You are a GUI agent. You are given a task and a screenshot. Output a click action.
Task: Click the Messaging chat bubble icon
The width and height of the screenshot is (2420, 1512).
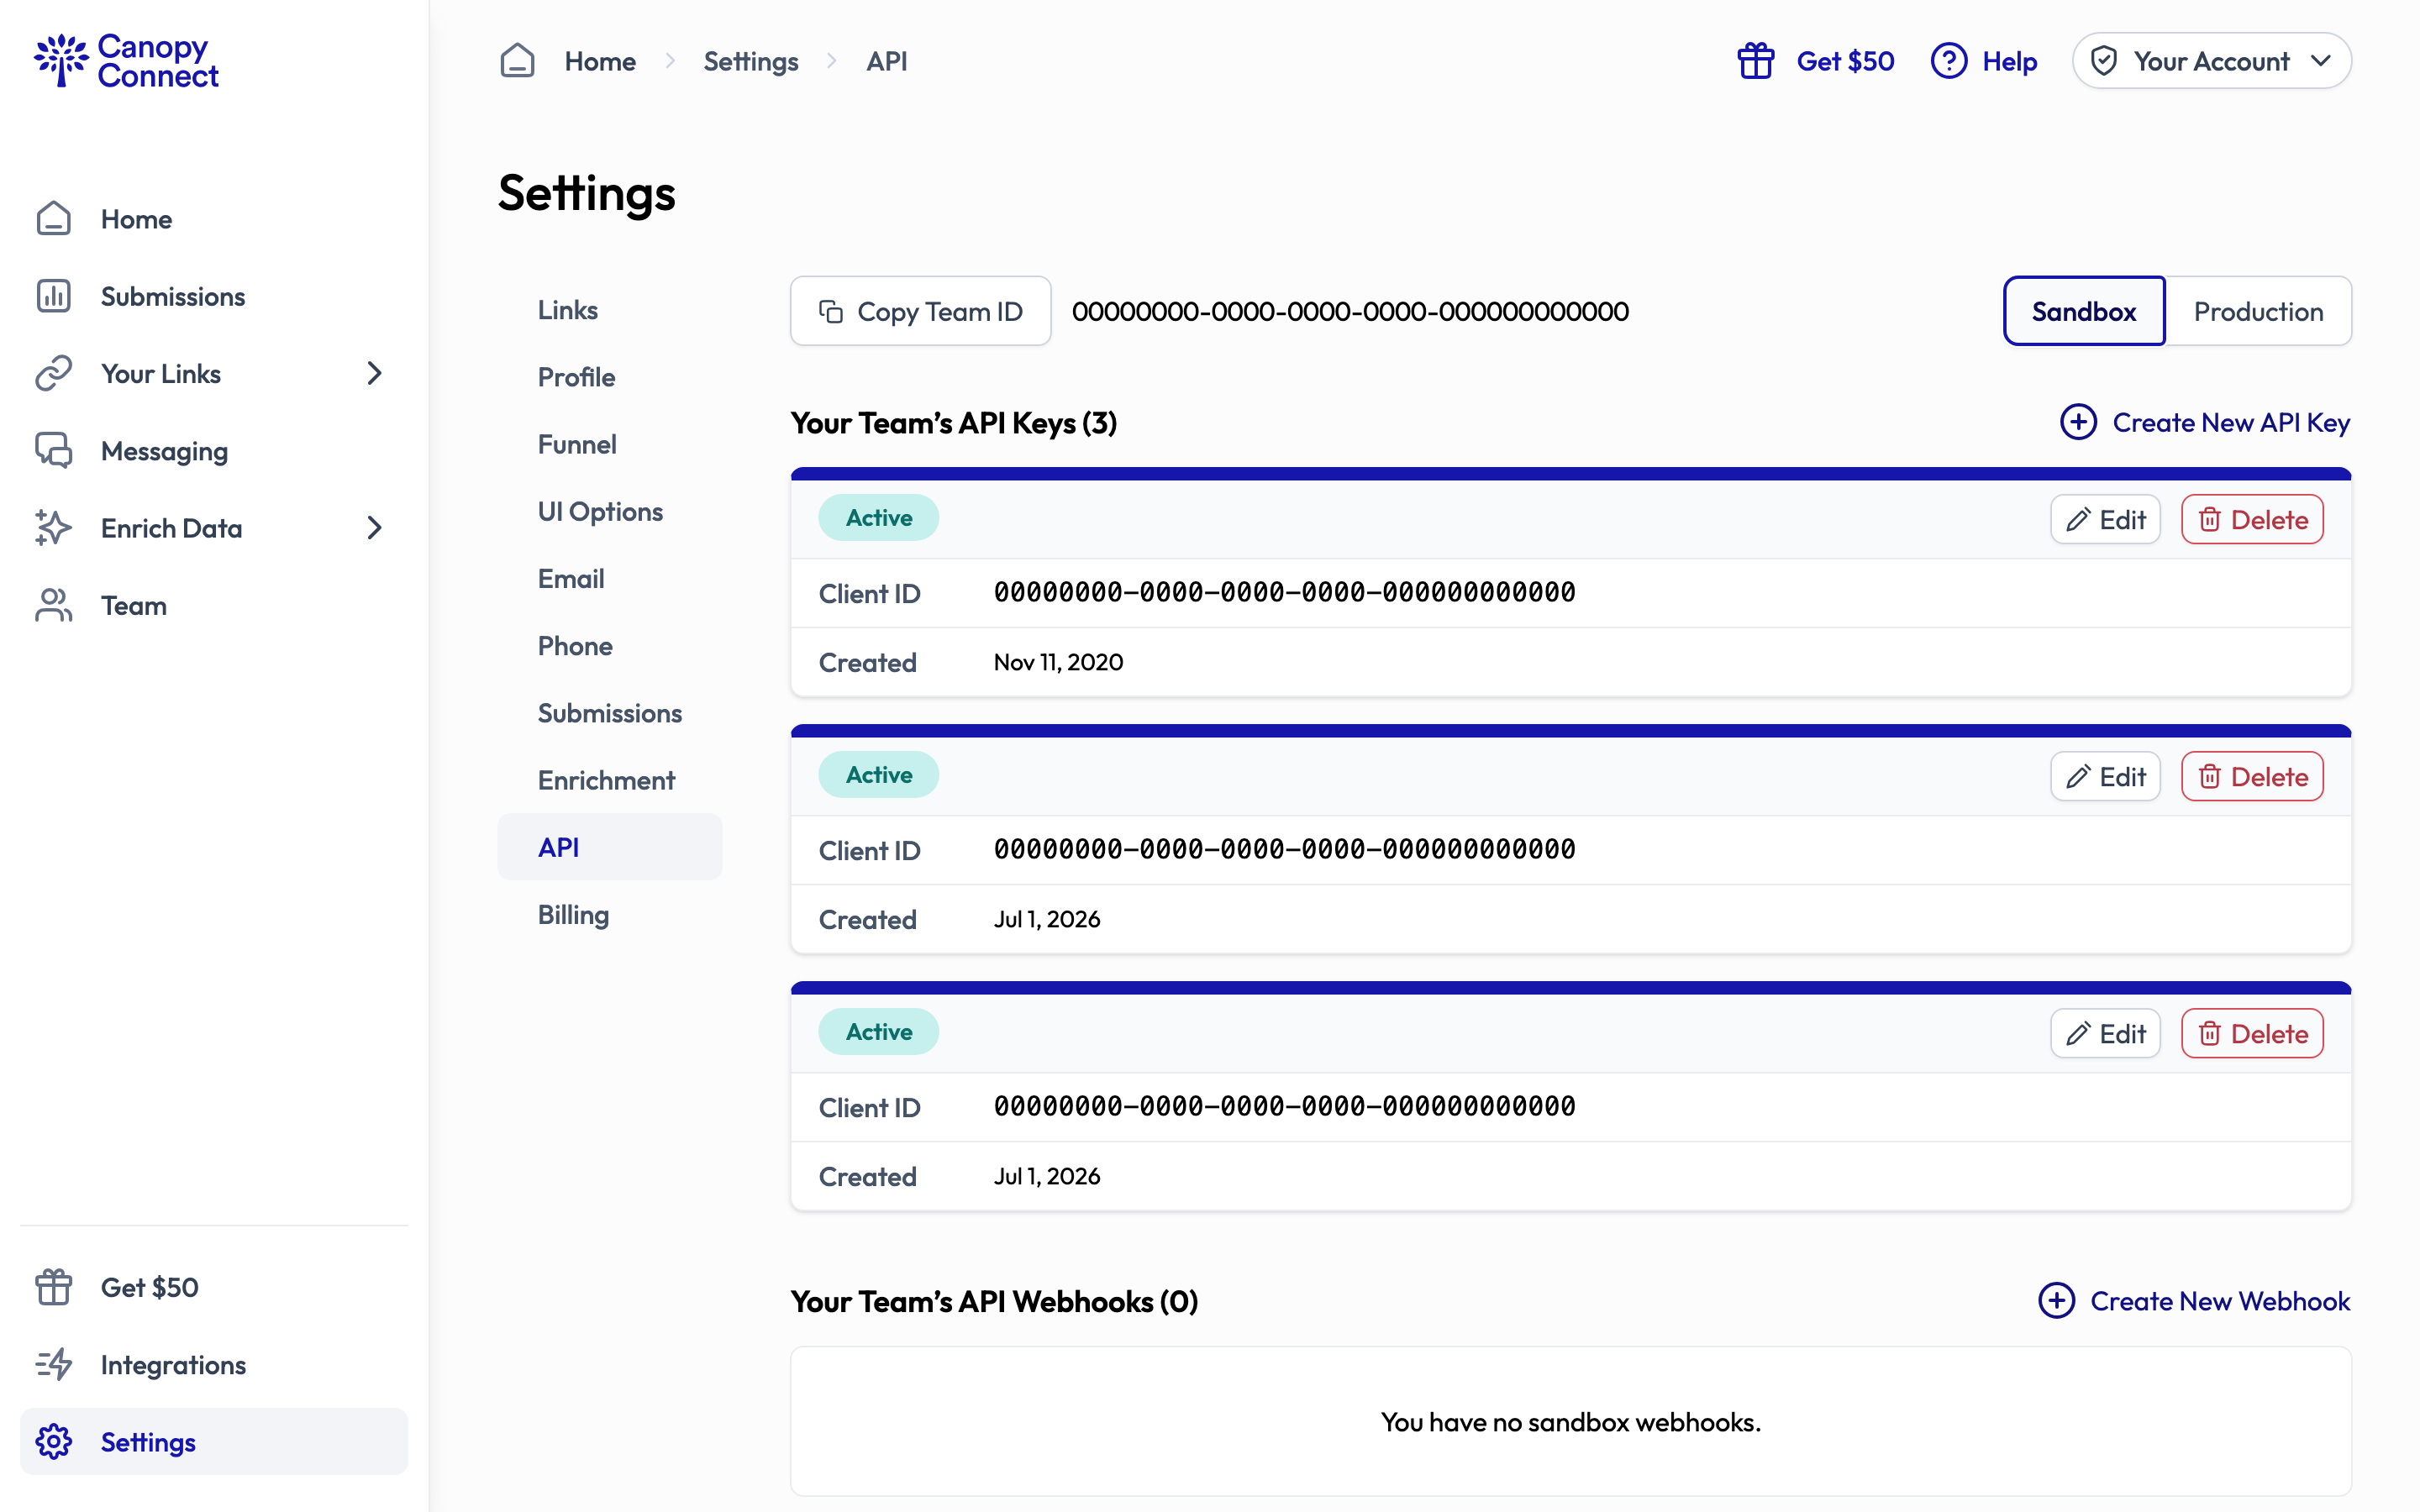coord(54,451)
